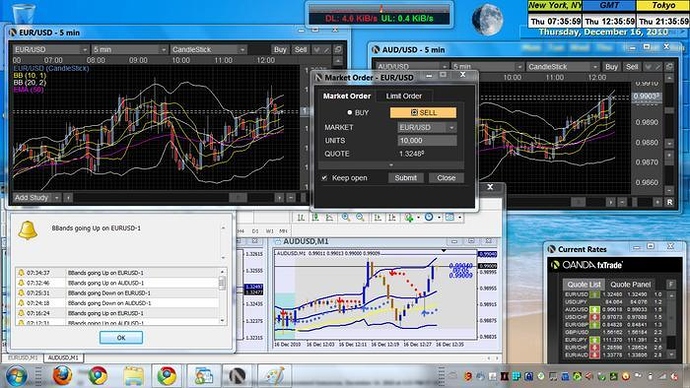Toggle the Keep open checkbox

point(324,178)
